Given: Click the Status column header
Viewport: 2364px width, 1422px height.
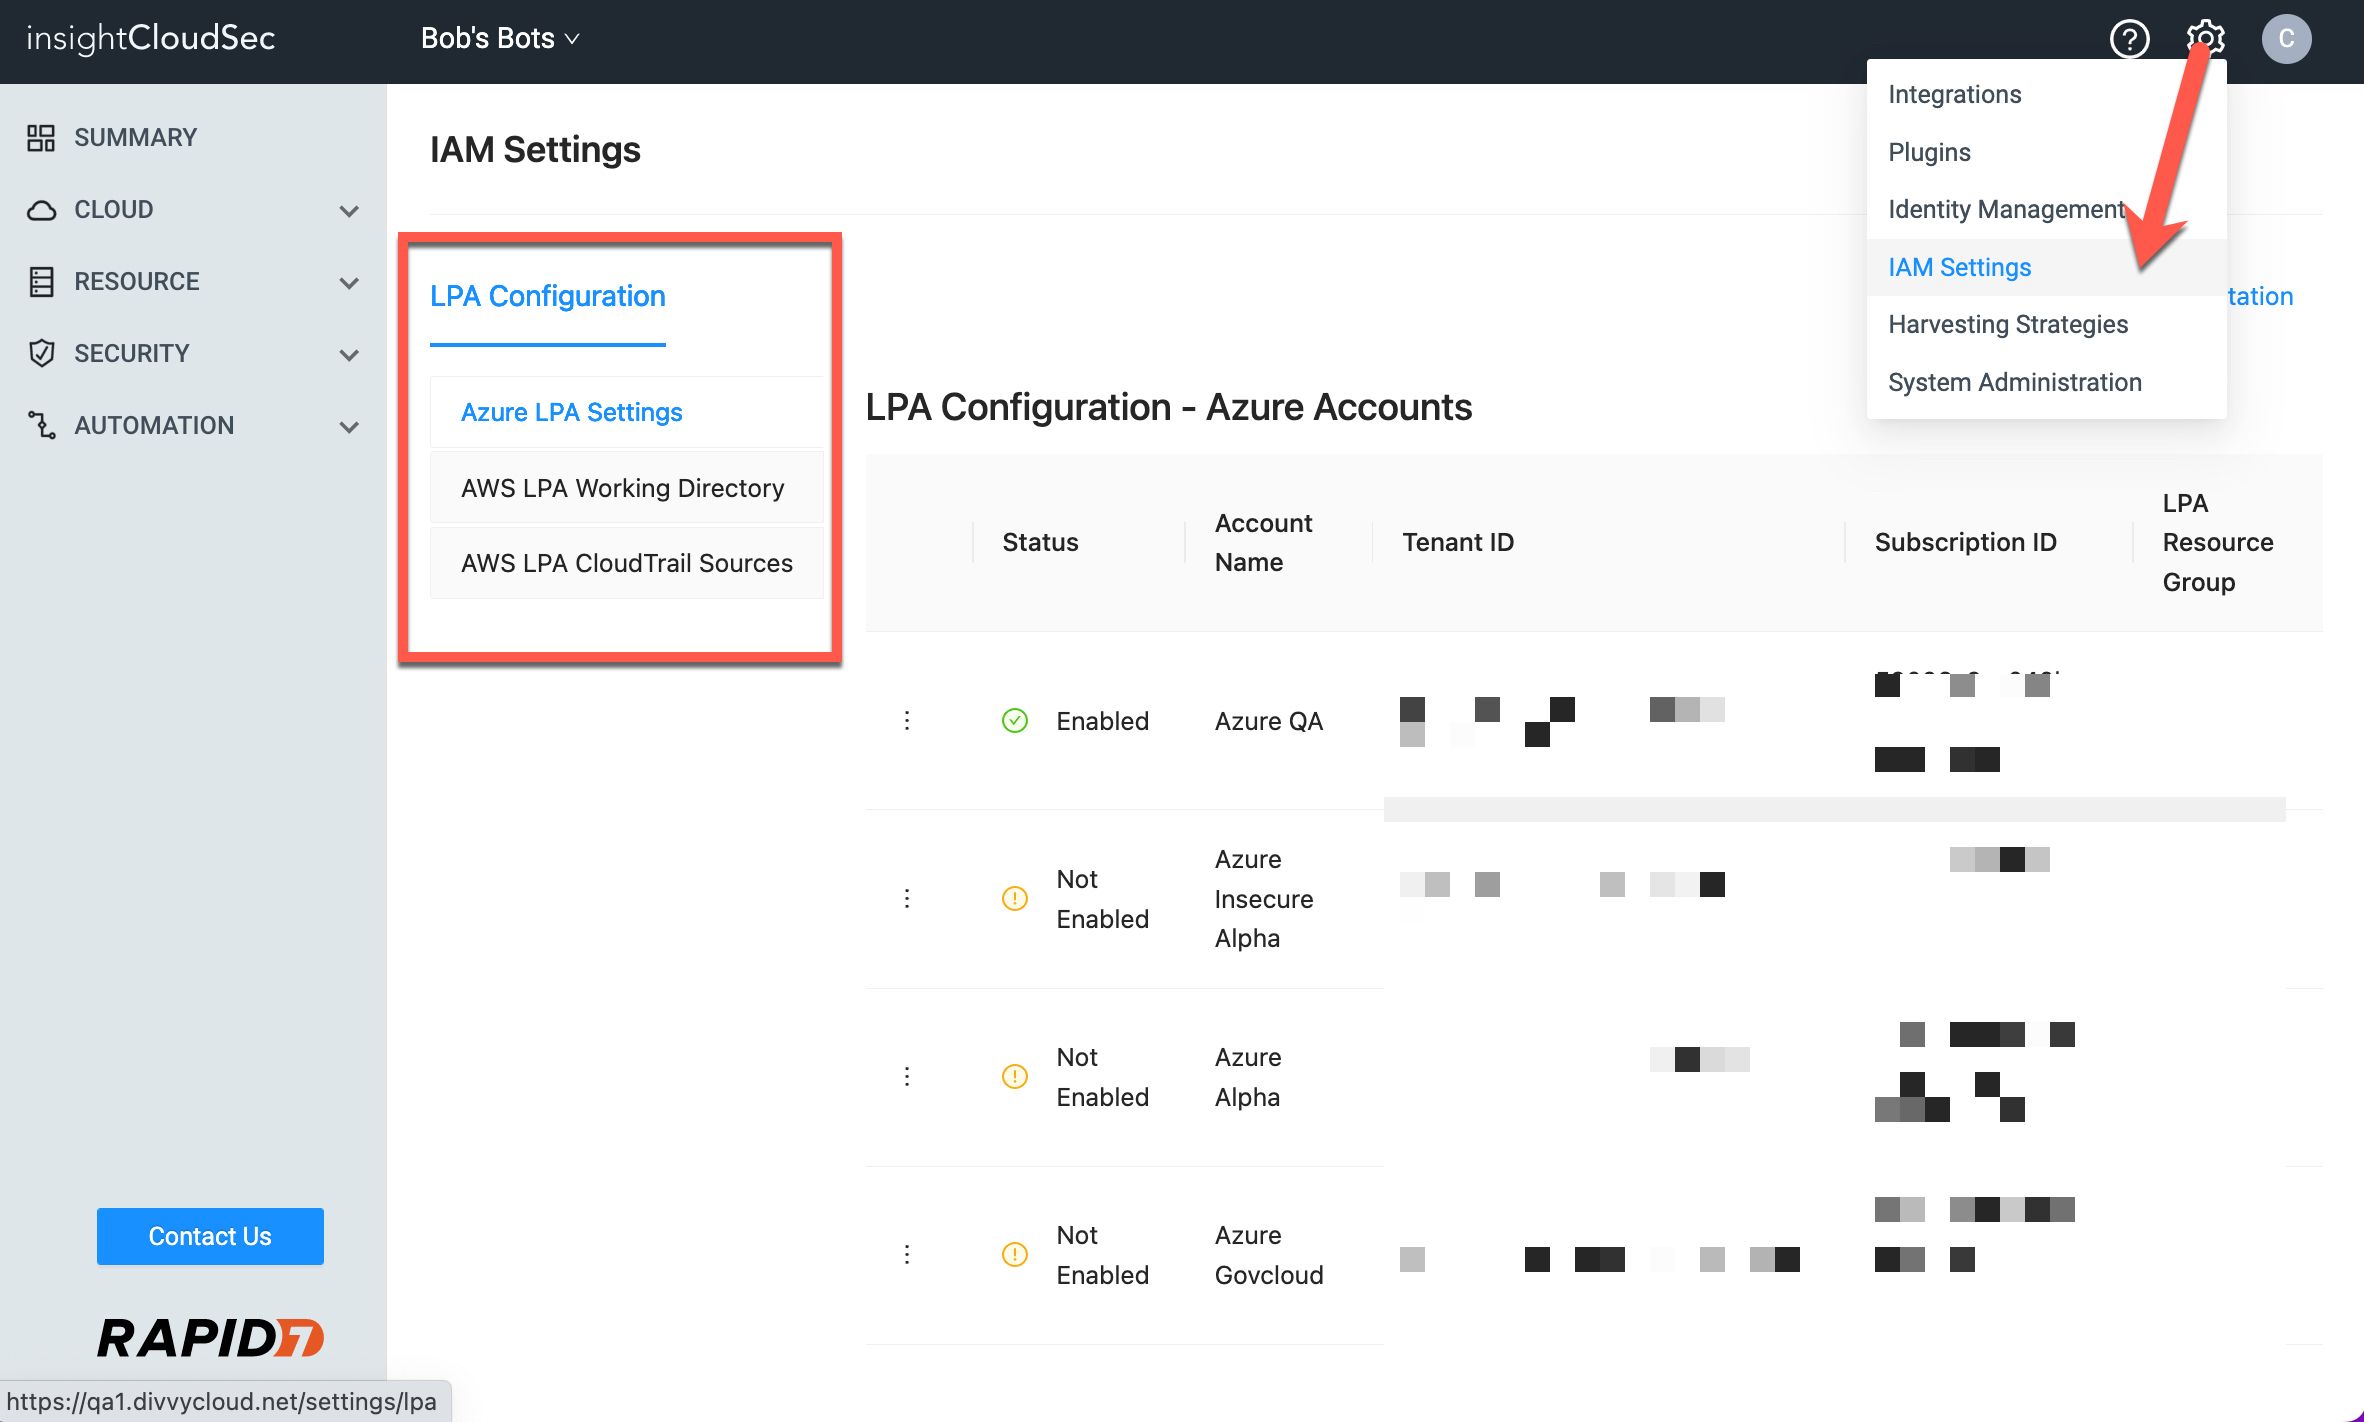Looking at the screenshot, I should [x=1040, y=542].
